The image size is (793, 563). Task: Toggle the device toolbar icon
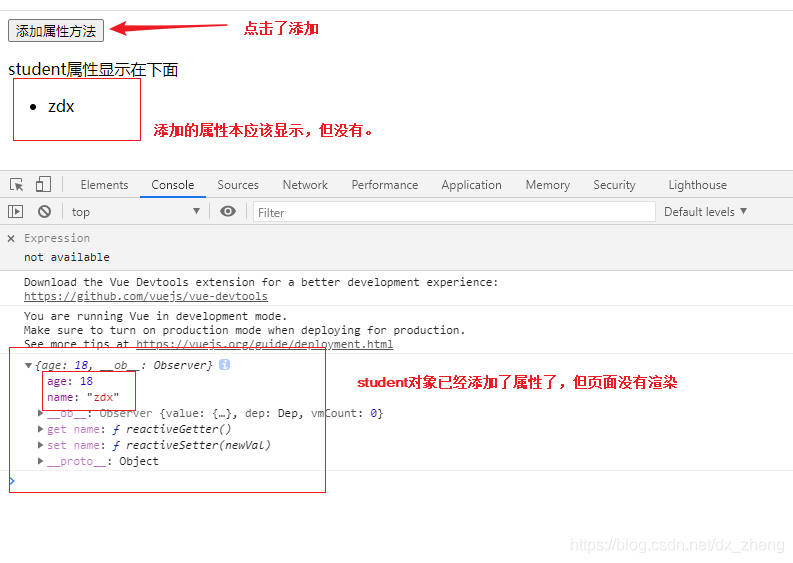[x=43, y=184]
